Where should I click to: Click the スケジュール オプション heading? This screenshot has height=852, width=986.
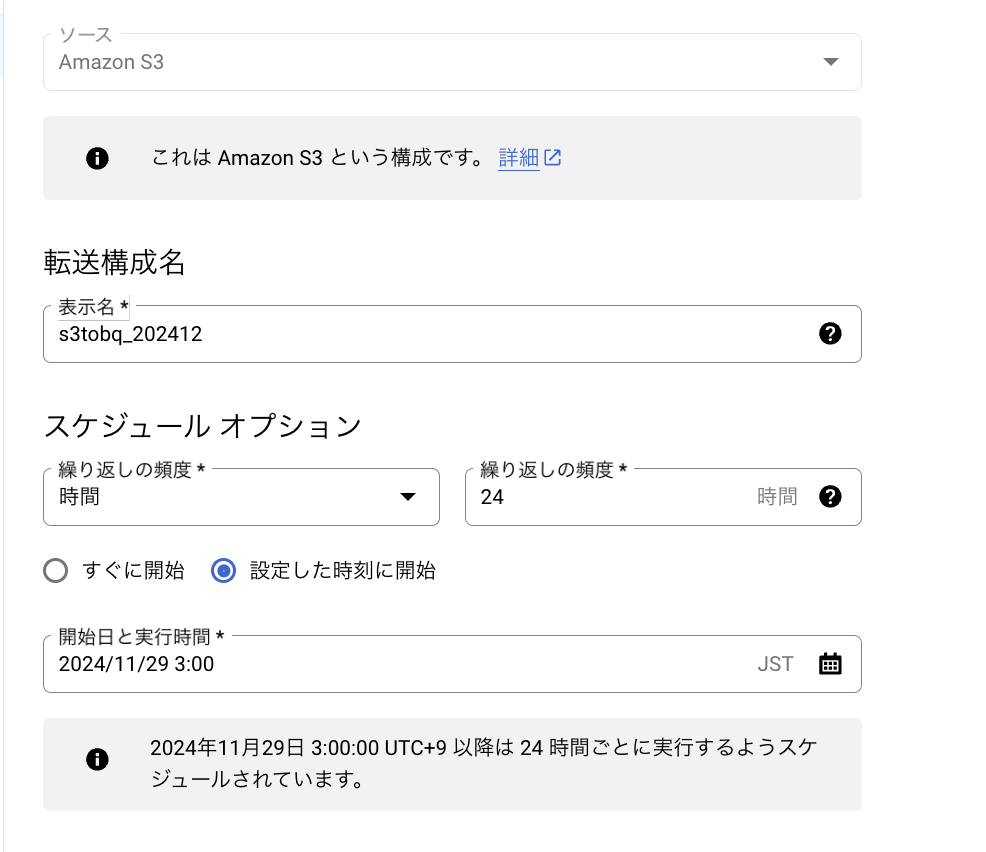pyautogui.click(x=202, y=426)
